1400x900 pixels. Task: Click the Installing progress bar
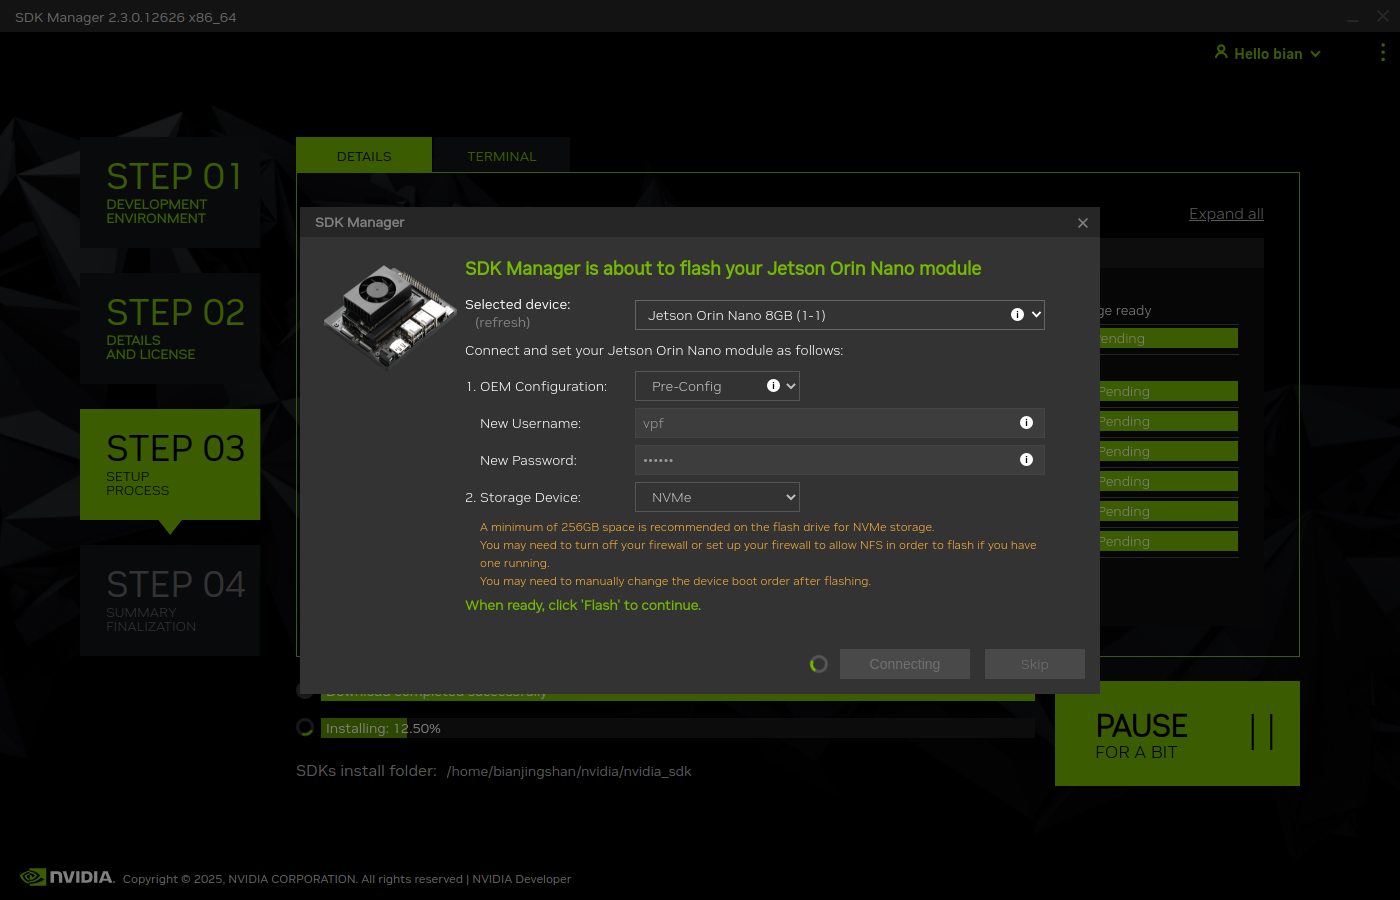click(x=678, y=728)
